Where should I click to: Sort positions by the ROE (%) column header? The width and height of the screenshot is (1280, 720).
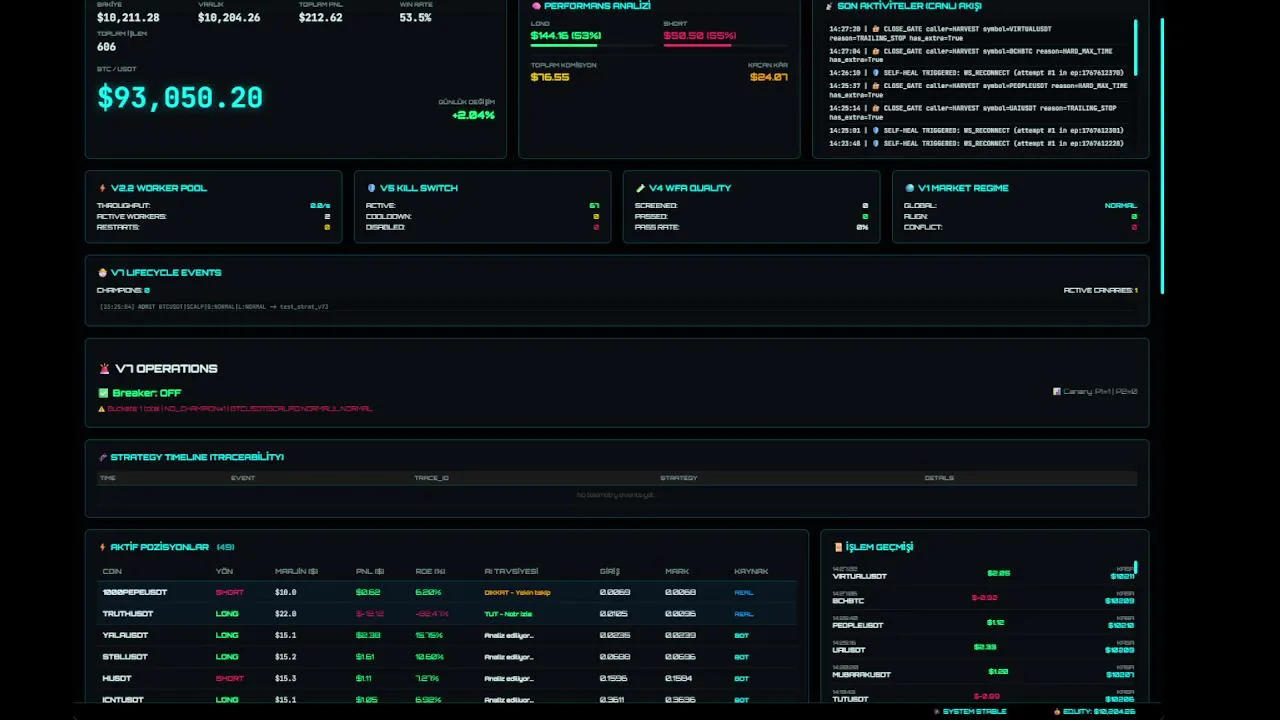pyautogui.click(x=430, y=571)
